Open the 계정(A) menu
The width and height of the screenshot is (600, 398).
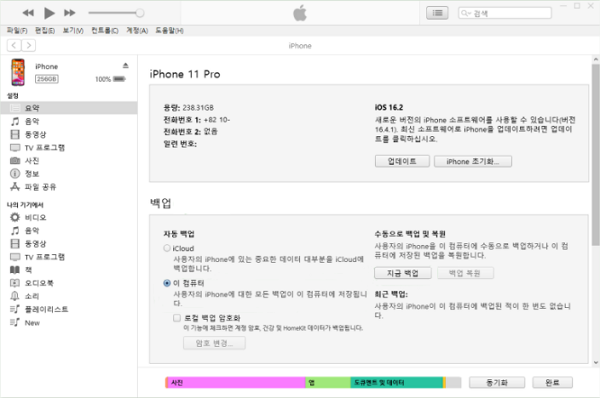(137, 31)
